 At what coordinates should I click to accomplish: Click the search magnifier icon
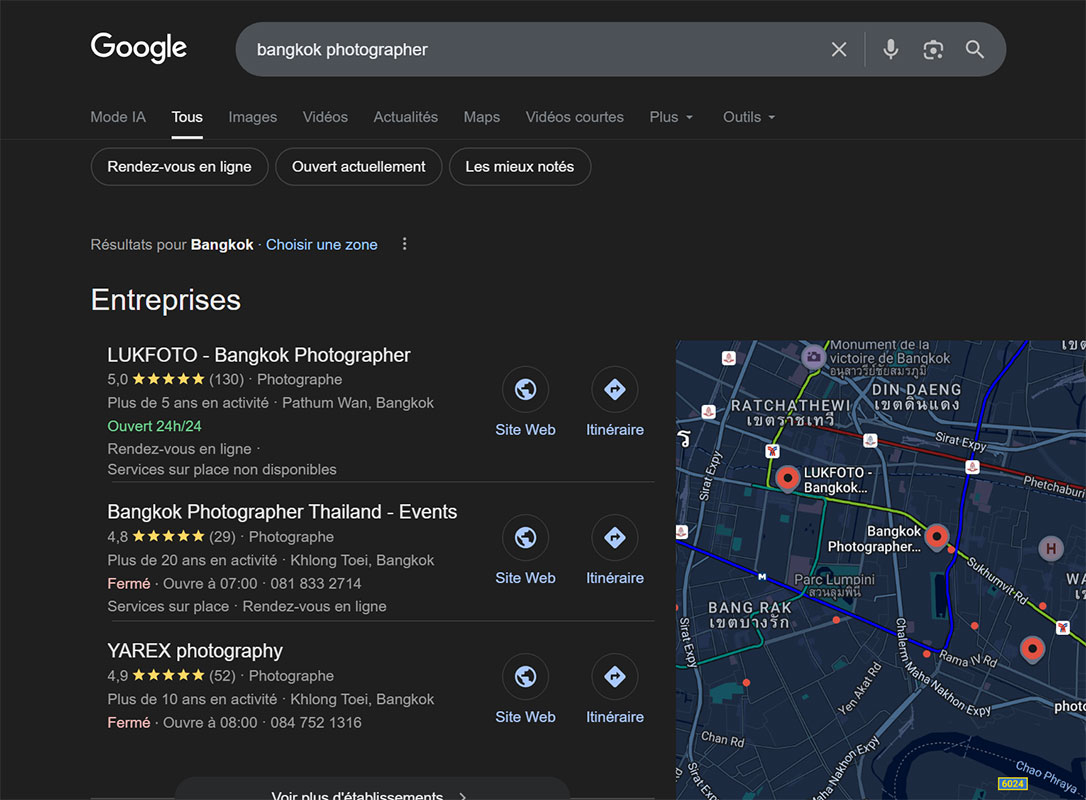click(975, 48)
